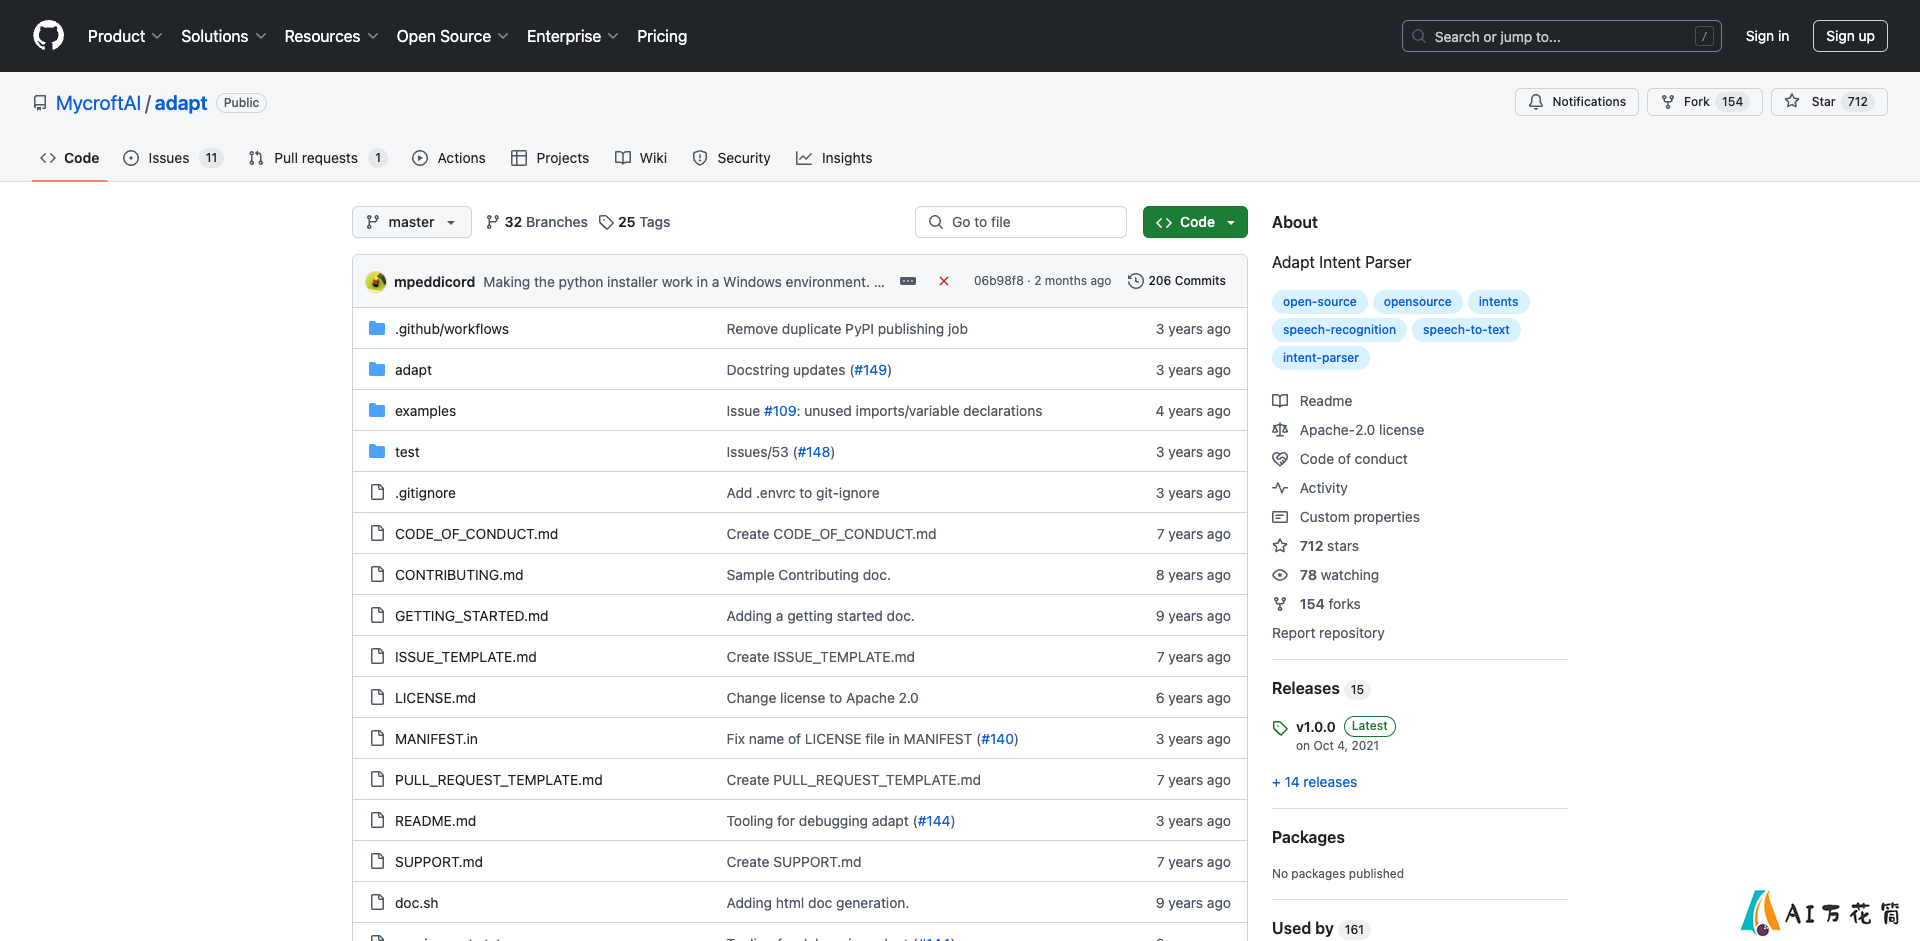Open the adapt repository link

181,103
